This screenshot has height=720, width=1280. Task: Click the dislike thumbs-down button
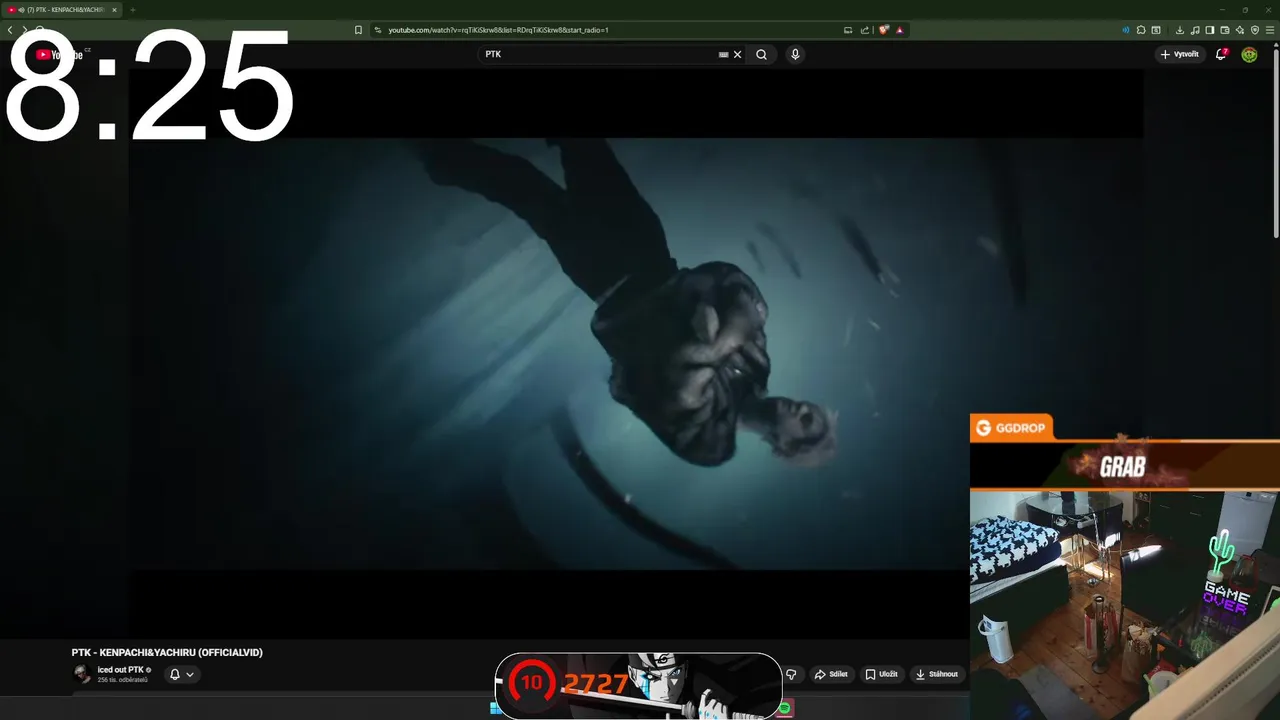(791, 674)
